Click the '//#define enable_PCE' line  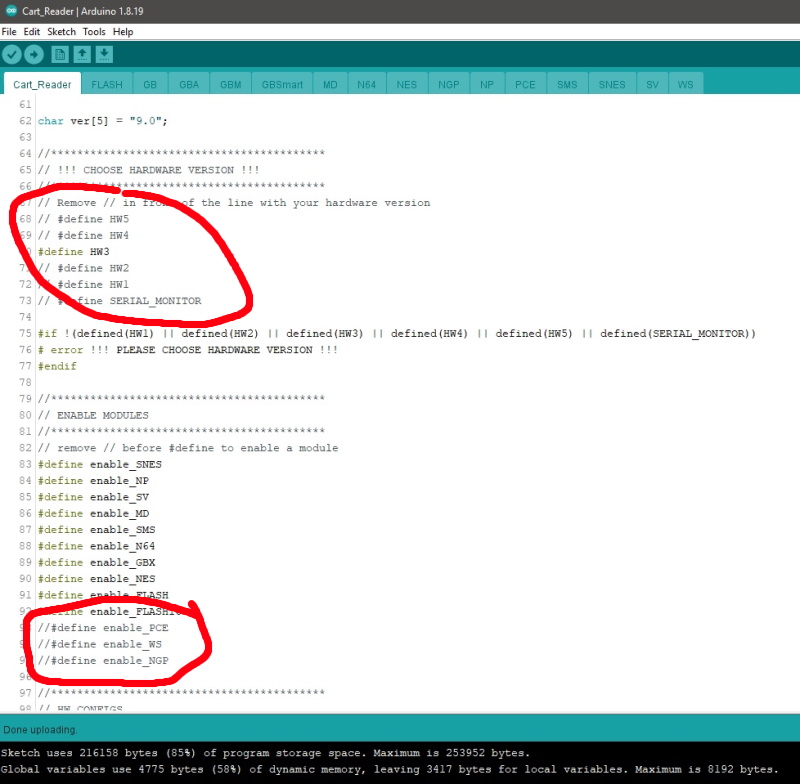(103, 627)
